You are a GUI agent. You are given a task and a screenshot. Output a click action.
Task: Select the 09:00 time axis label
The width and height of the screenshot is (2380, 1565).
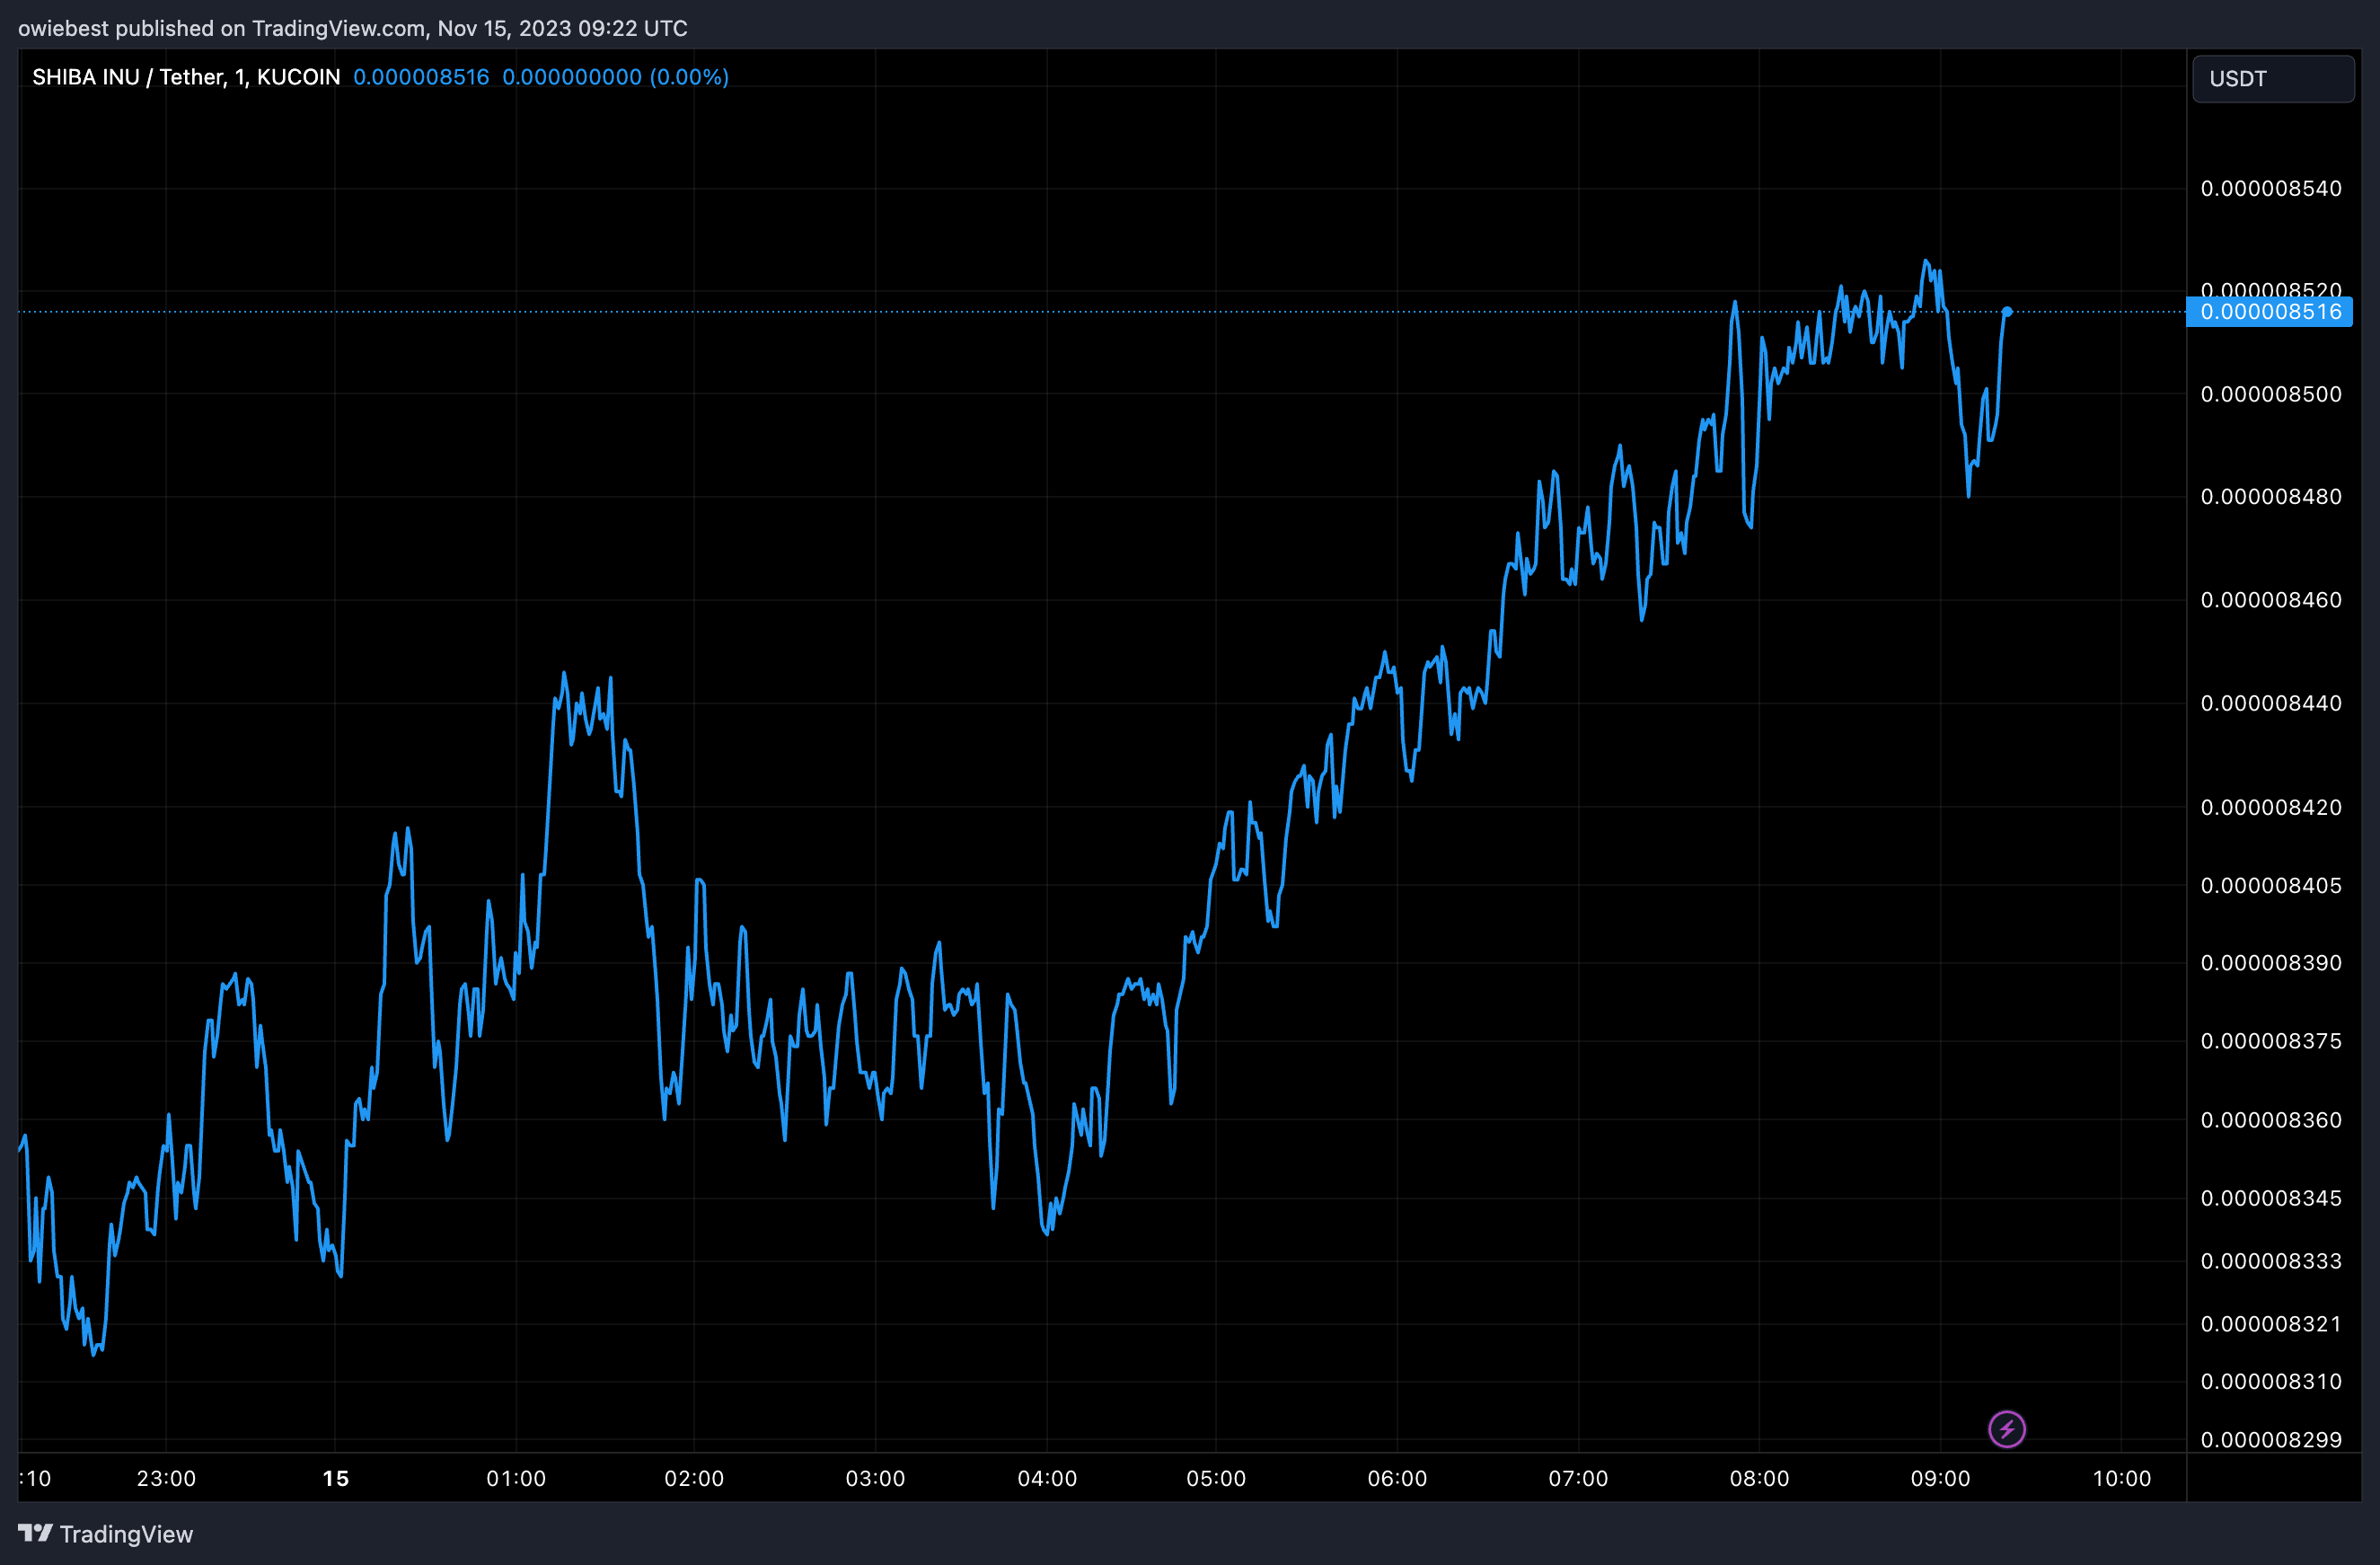coord(1940,1478)
